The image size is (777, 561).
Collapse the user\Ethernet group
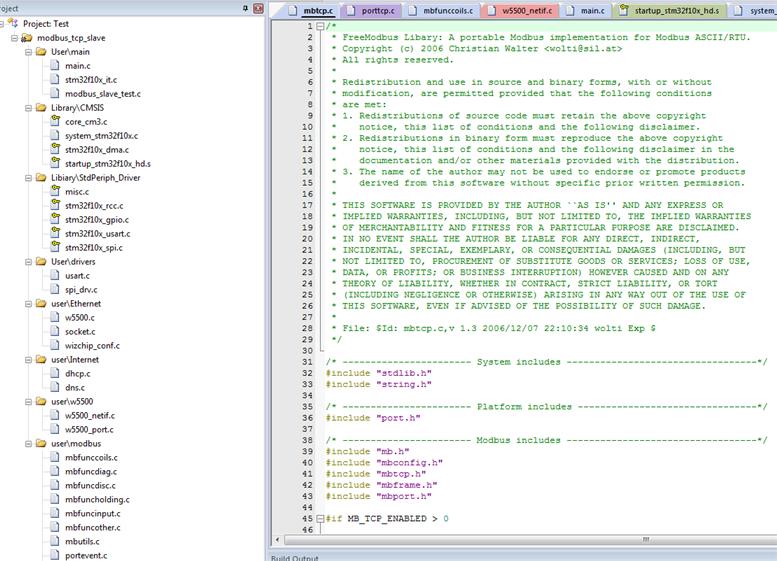coord(26,303)
